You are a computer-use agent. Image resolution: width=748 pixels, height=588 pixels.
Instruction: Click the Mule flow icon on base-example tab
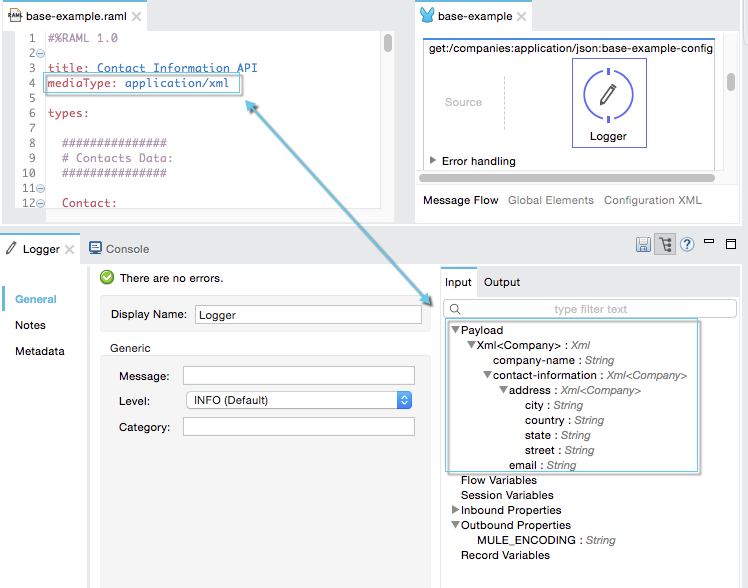(x=427, y=15)
